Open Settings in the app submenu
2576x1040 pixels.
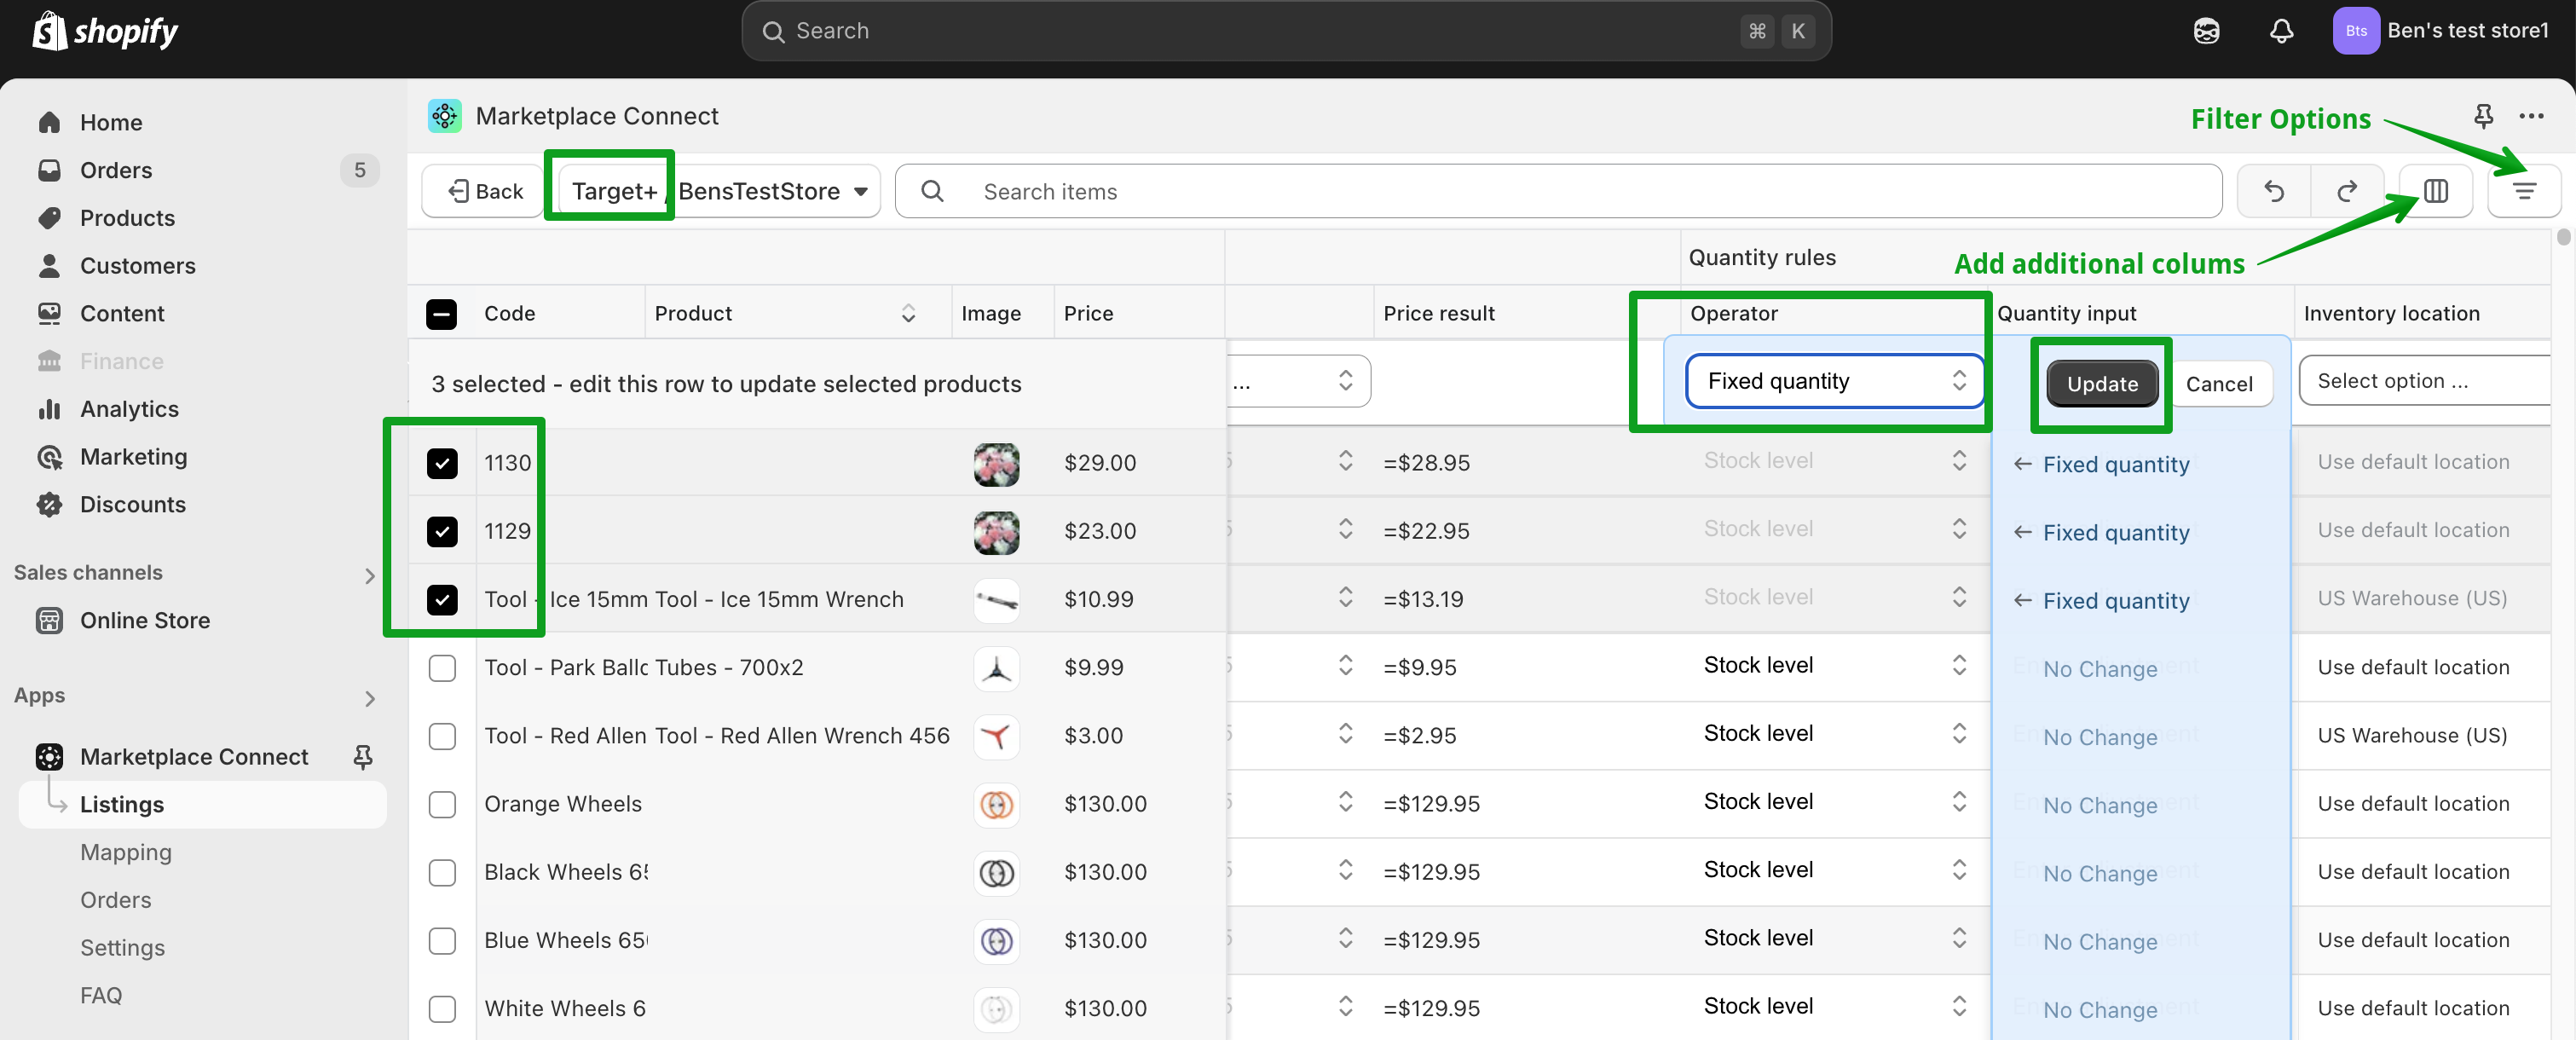point(122,948)
